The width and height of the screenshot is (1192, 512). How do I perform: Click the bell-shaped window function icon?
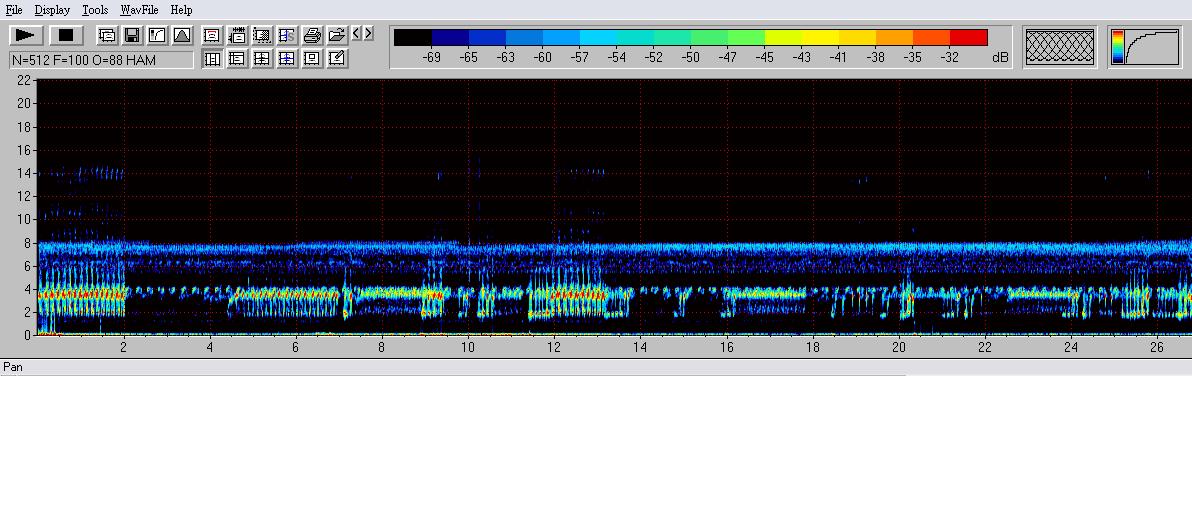click(182, 35)
